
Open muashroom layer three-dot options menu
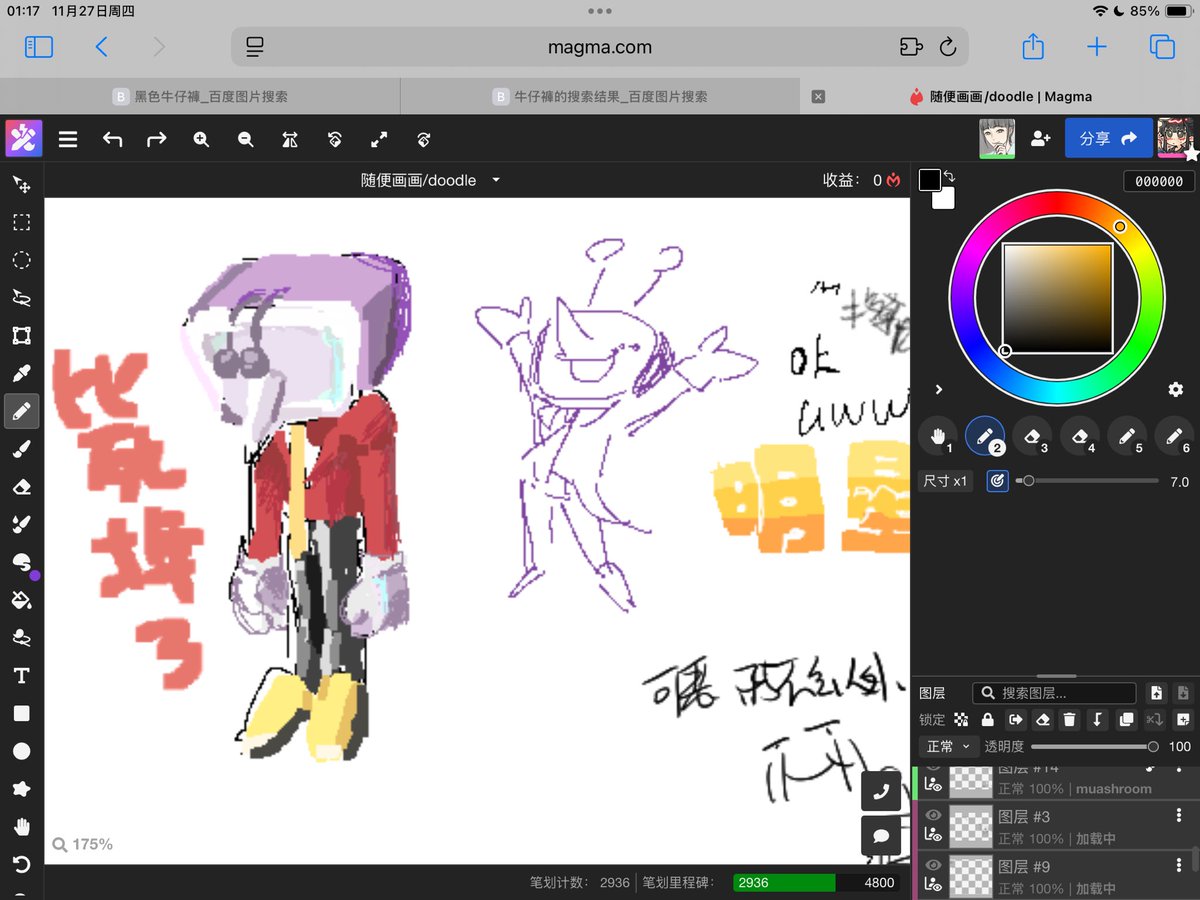click(1179, 770)
